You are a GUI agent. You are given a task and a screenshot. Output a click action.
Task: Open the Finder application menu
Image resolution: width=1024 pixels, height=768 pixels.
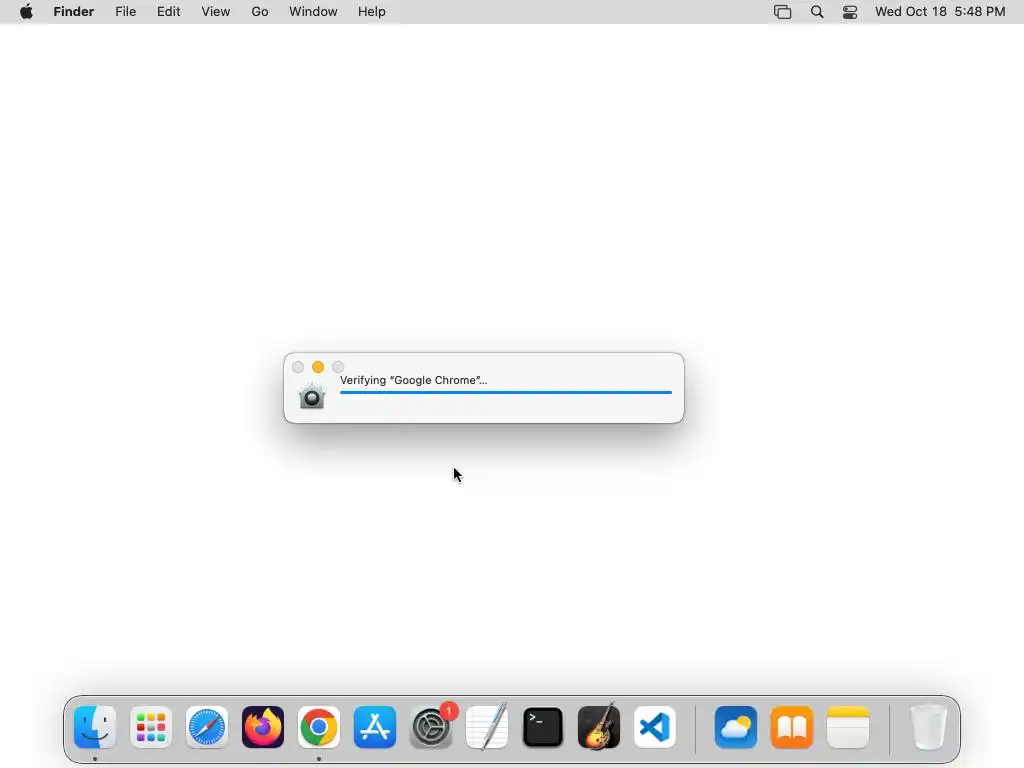coord(74,12)
